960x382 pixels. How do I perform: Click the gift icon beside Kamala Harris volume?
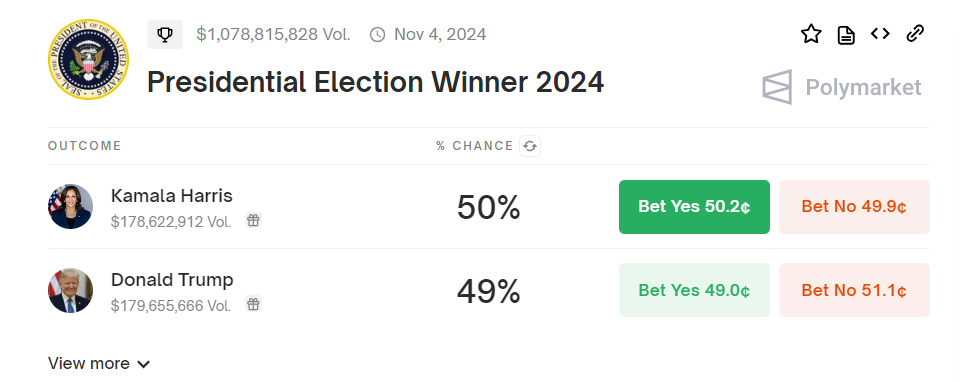[x=253, y=220]
